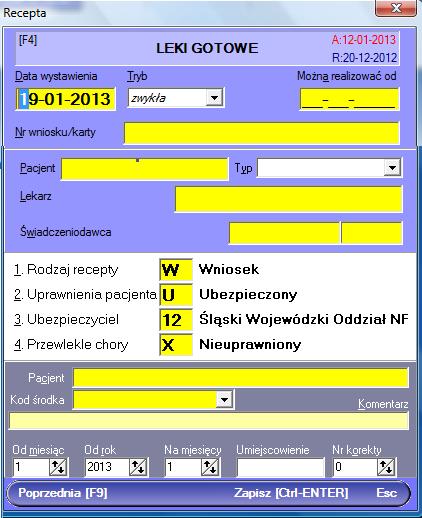422x518 pixels.
Task: Click the Nr korekty label
Action: (357, 450)
